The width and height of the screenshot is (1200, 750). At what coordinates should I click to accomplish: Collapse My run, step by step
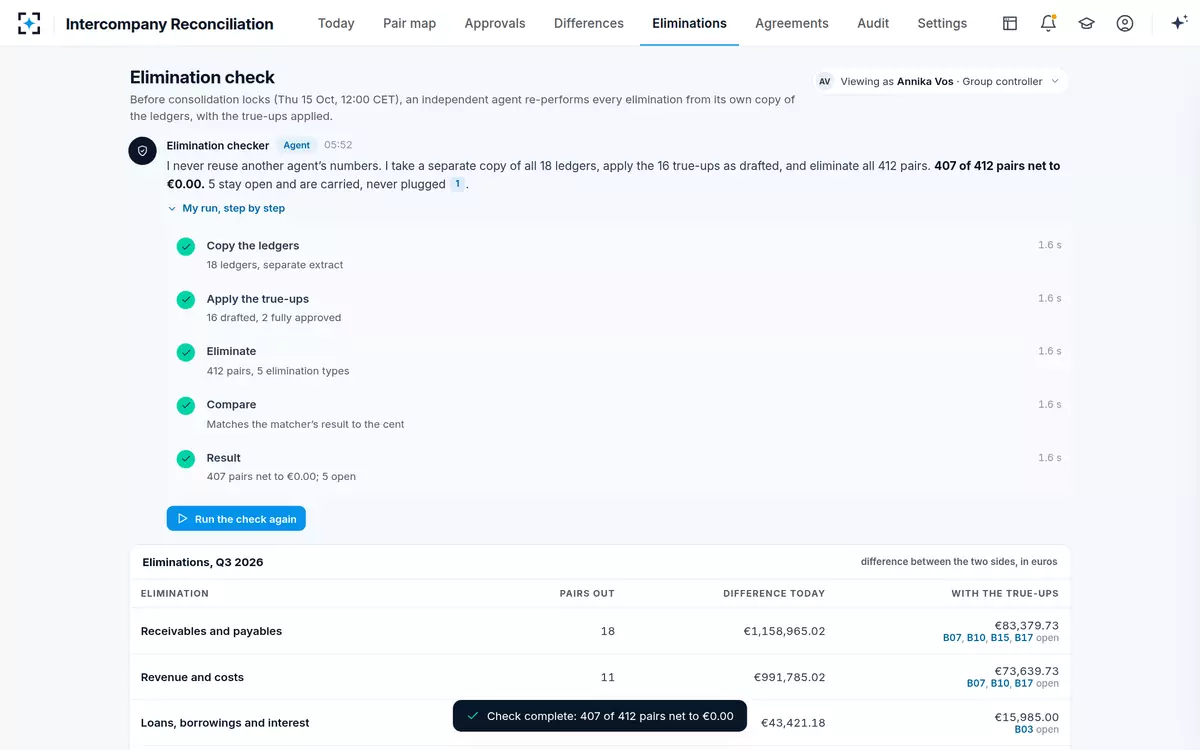[x=226, y=208]
